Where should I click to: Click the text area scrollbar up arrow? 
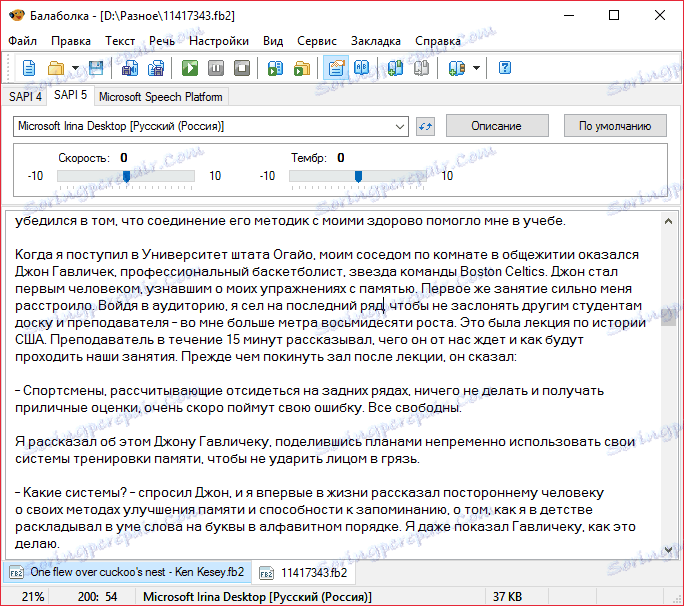(668, 222)
